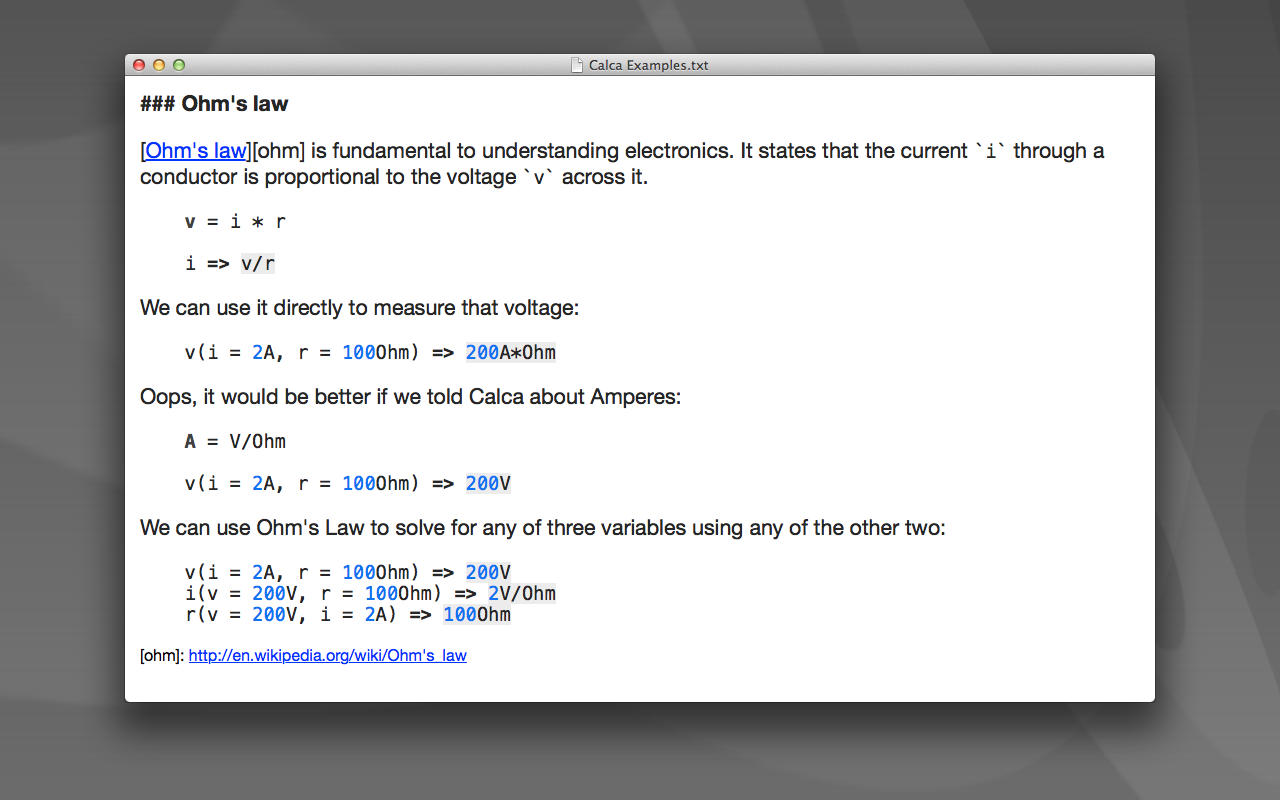Image resolution: width=1280 pixels, height=800 pixels.
Task: Minimize the window with the yellow button
Action: pos(159,65)
